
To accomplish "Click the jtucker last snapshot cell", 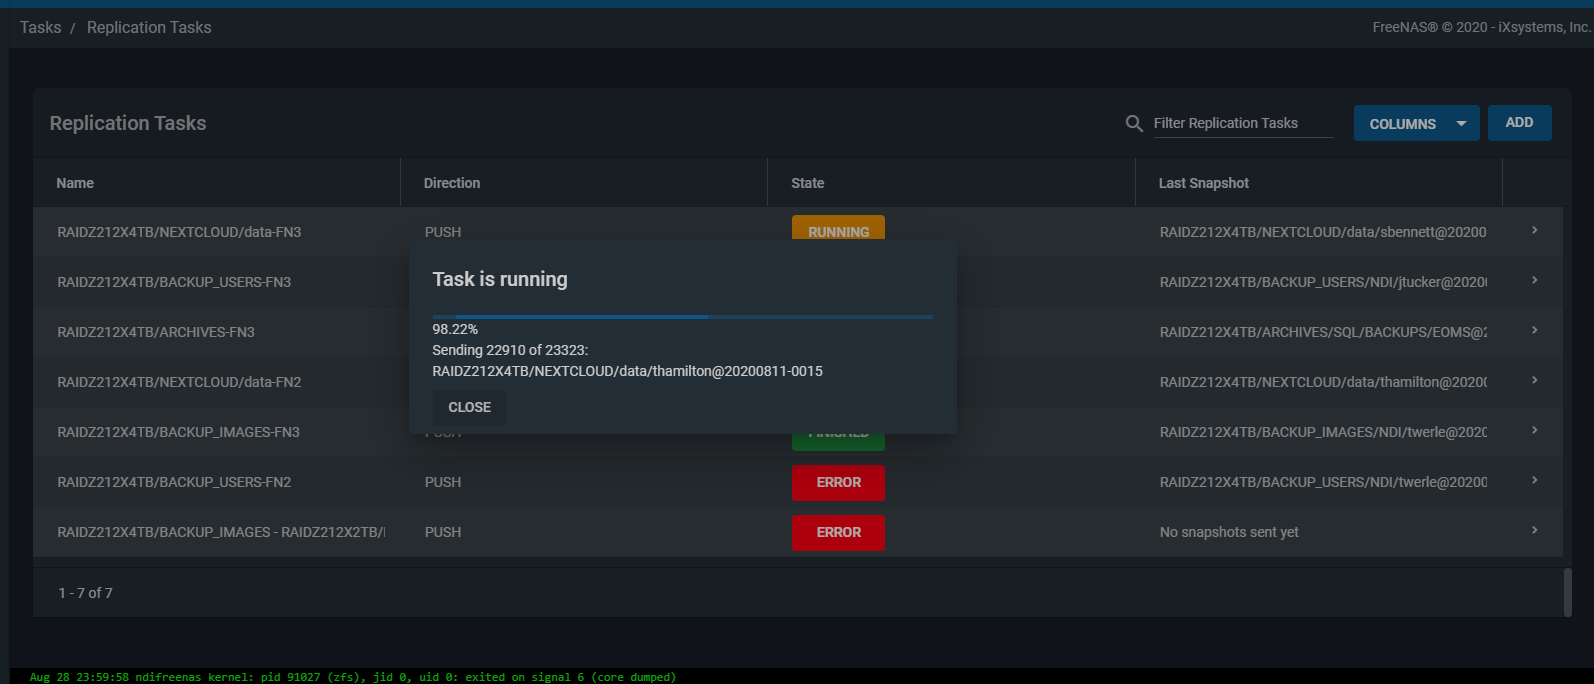I will coord(1323,282).
